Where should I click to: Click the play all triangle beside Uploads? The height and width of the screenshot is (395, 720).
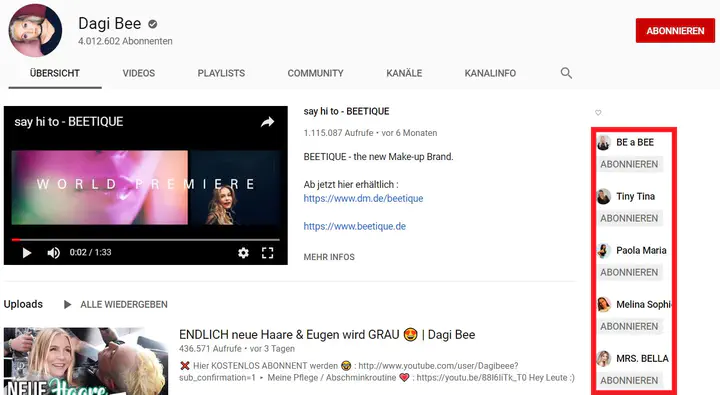pyautogui.click(x=68, y=305)
